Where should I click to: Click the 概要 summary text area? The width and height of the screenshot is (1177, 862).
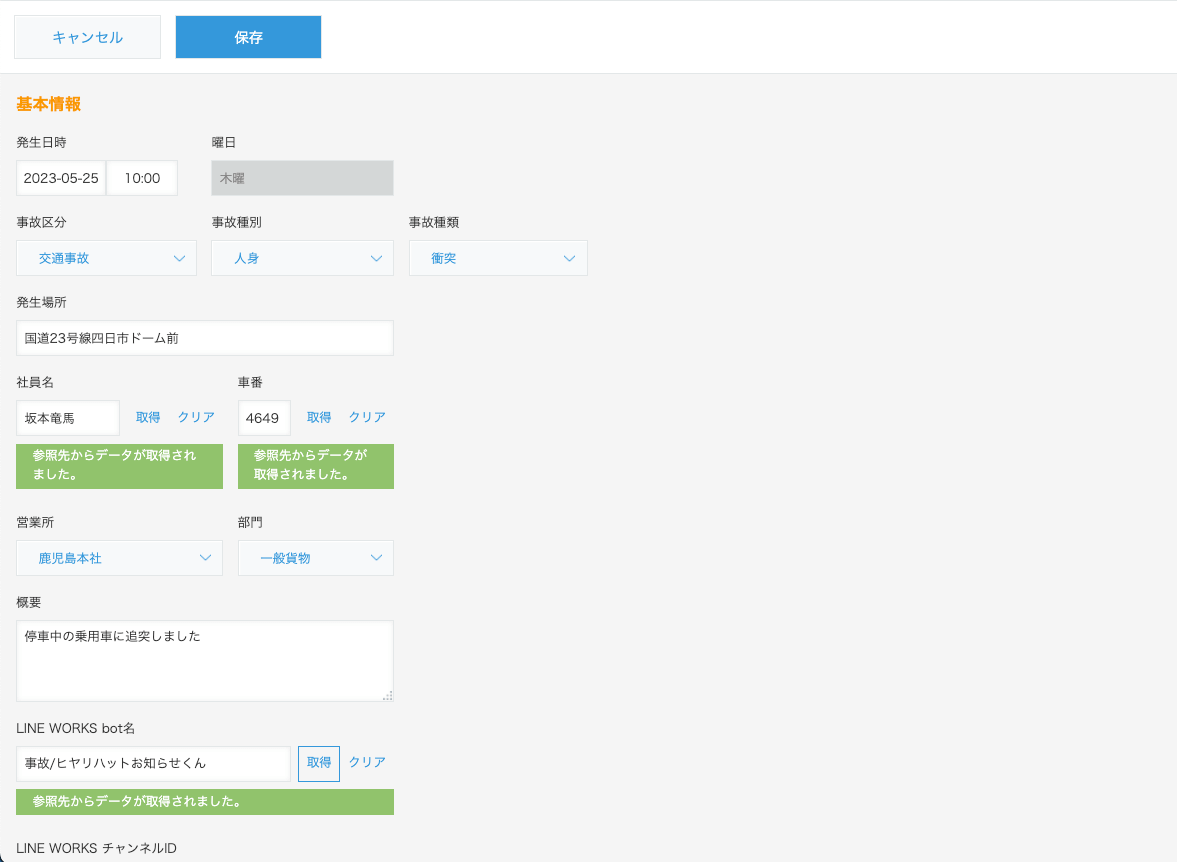click(205, 661)
